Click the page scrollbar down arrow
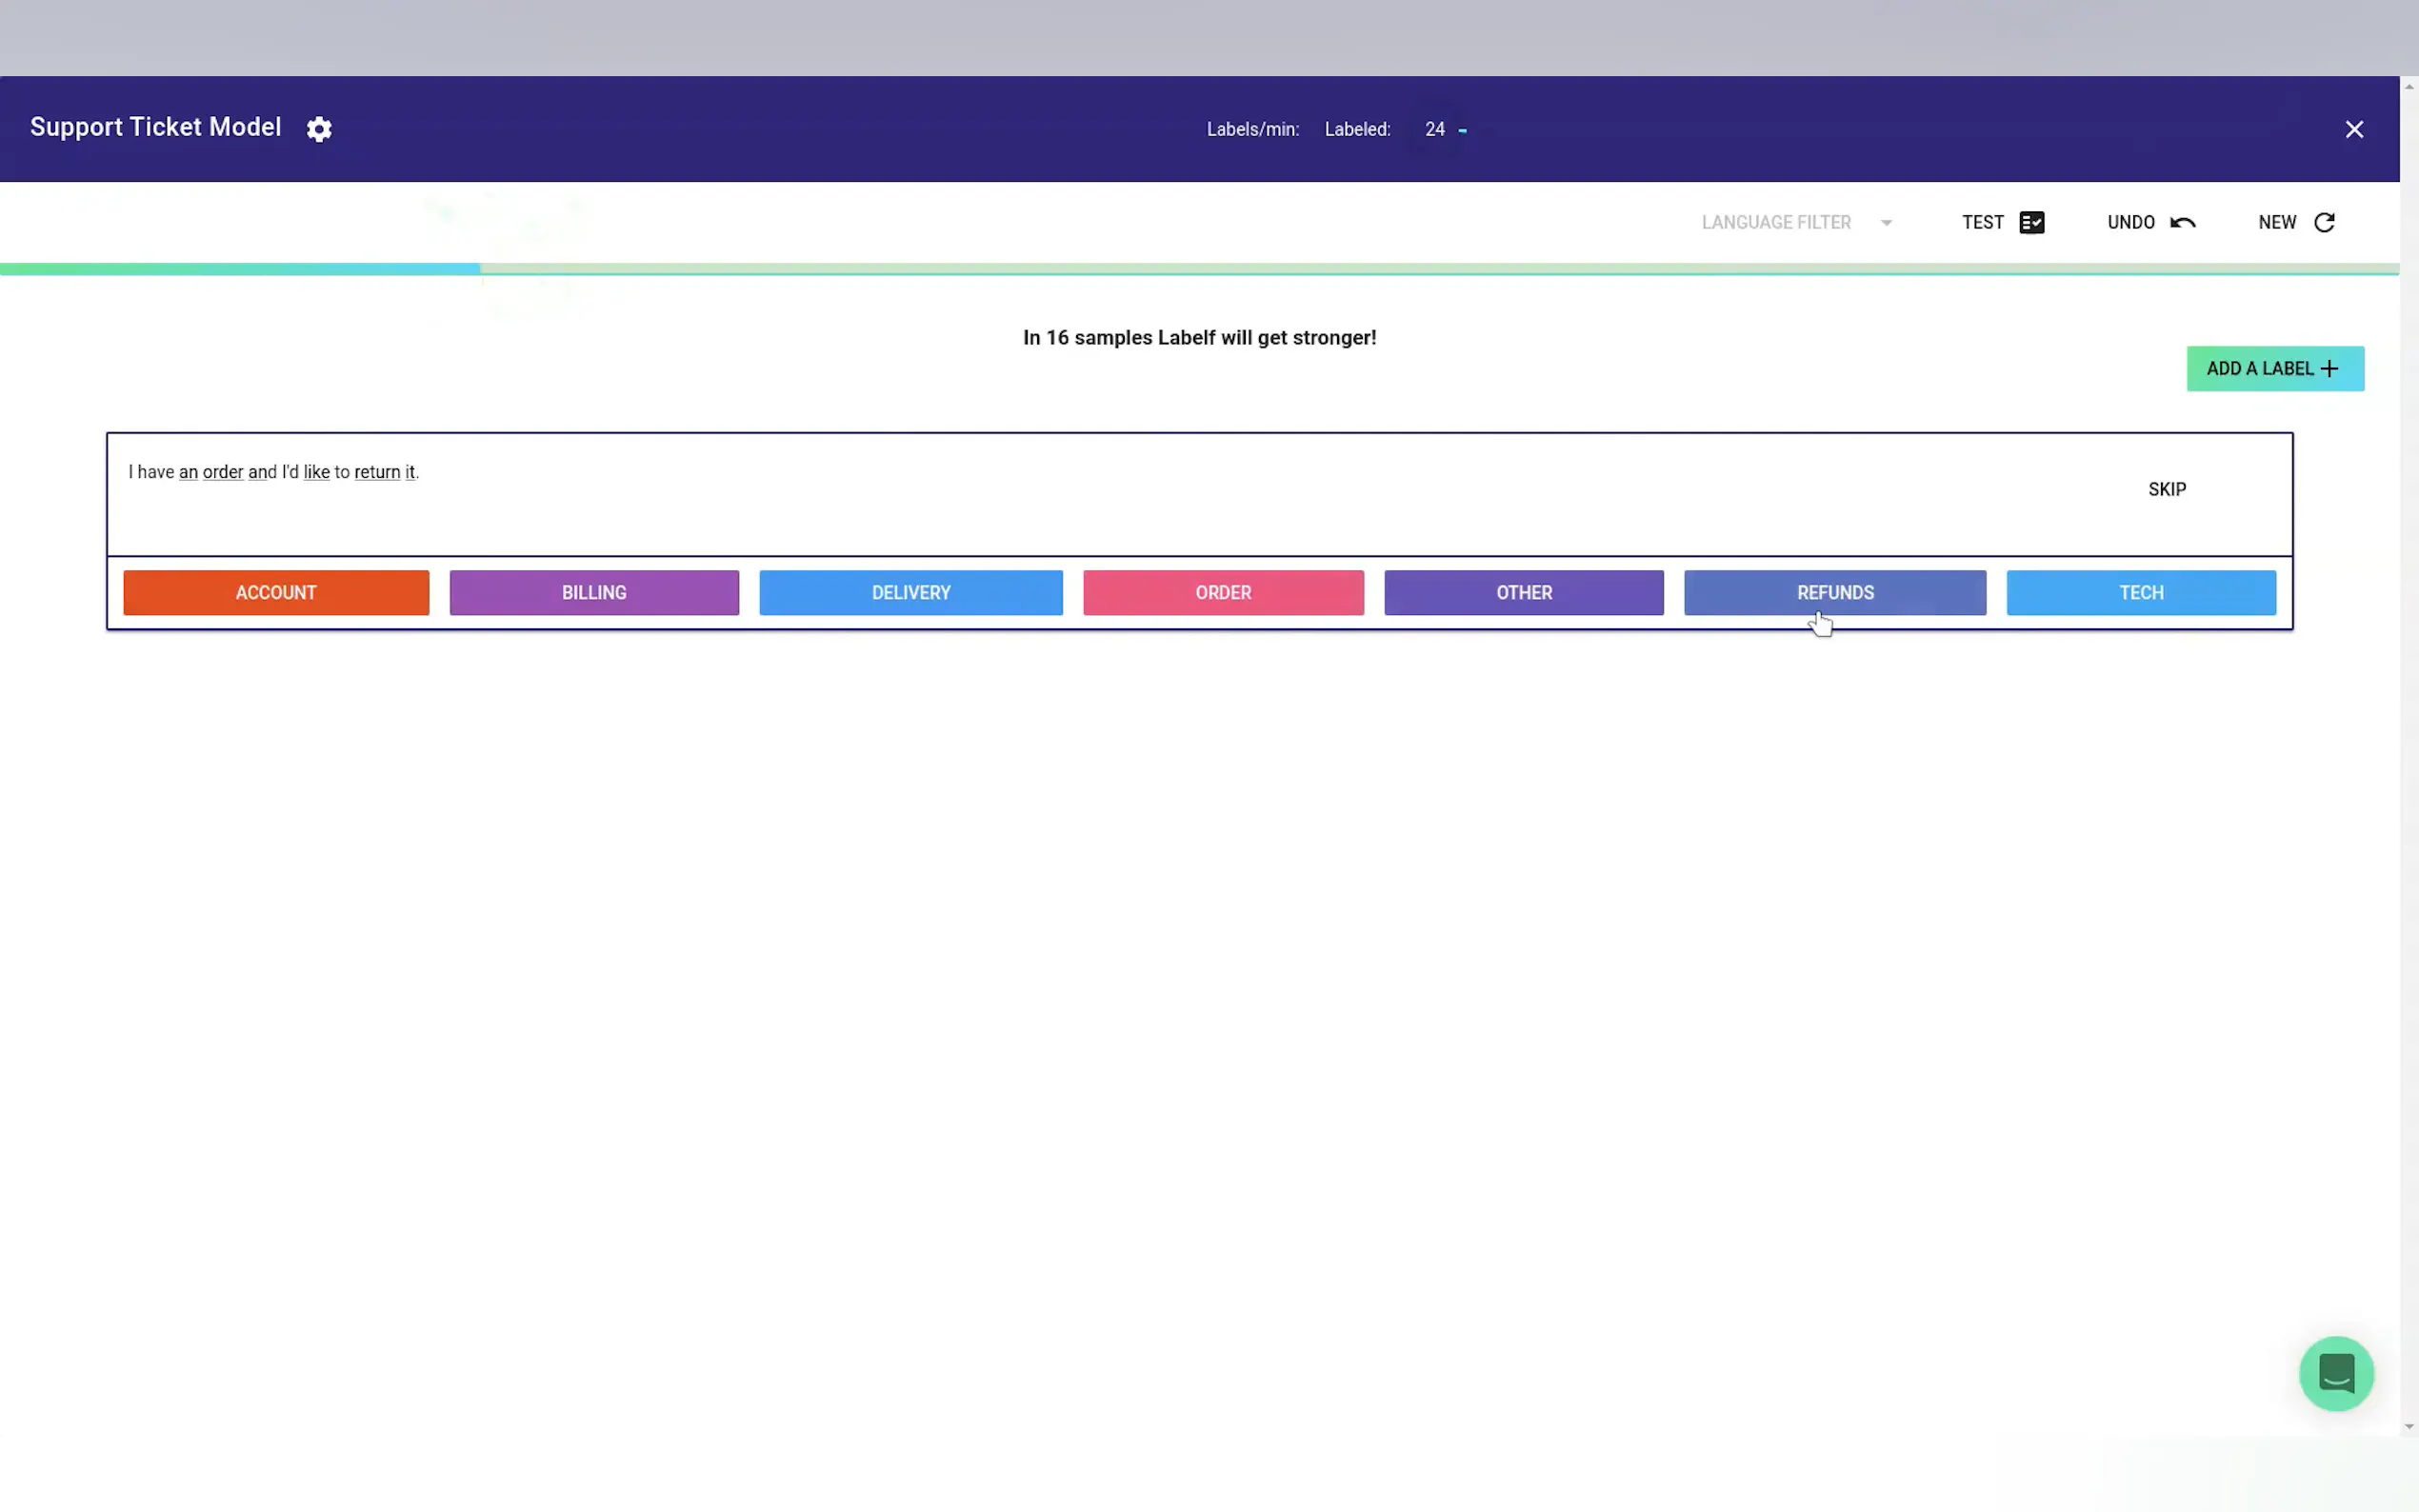The width and height of the screenshot is (2419, 1512). (2408, 1427)
